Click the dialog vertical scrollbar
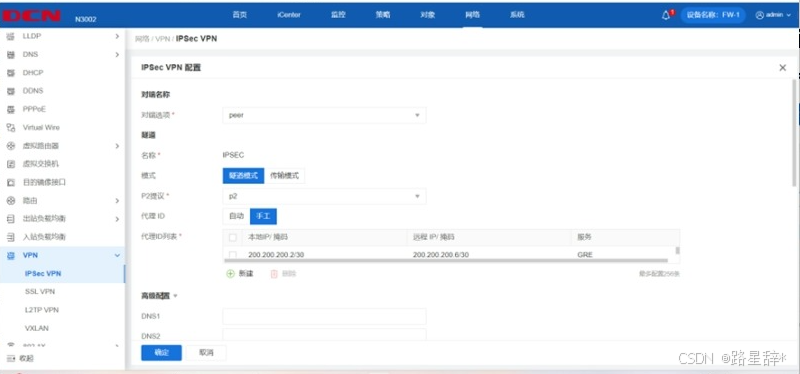 (794, 133)
